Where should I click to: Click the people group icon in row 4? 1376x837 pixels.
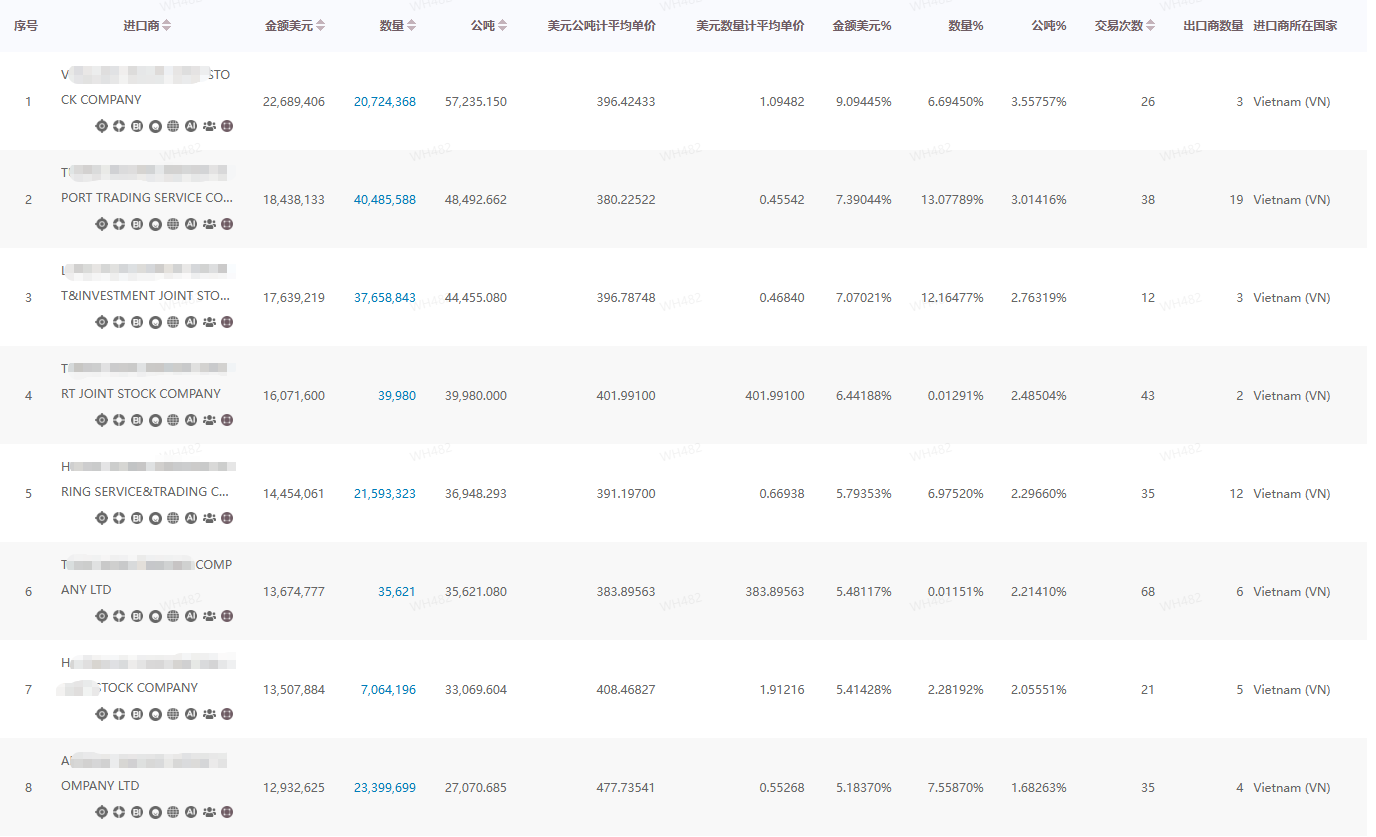pos(209,420)
